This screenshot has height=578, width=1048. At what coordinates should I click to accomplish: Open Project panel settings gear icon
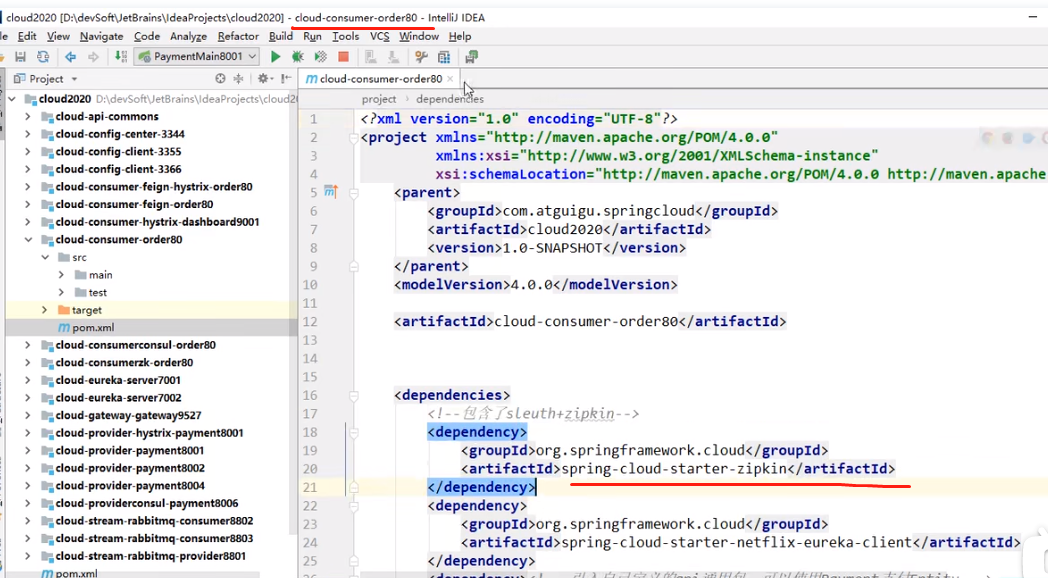(x=264, y=79)
